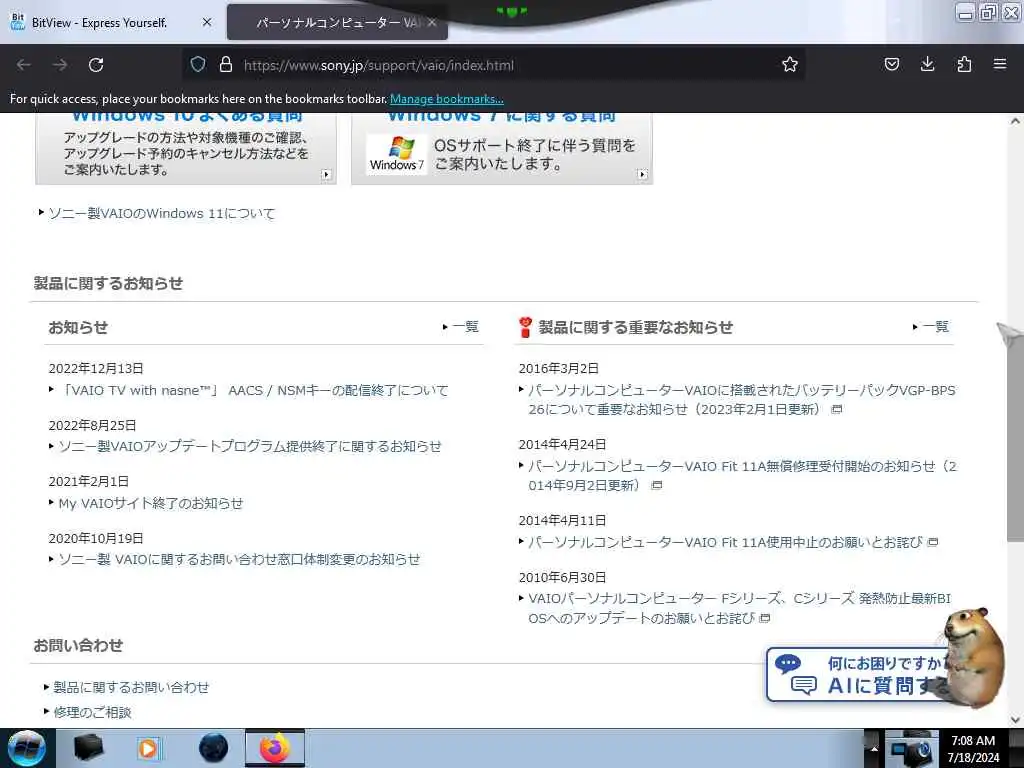Click the 2016年3月2日 date text

558,368
